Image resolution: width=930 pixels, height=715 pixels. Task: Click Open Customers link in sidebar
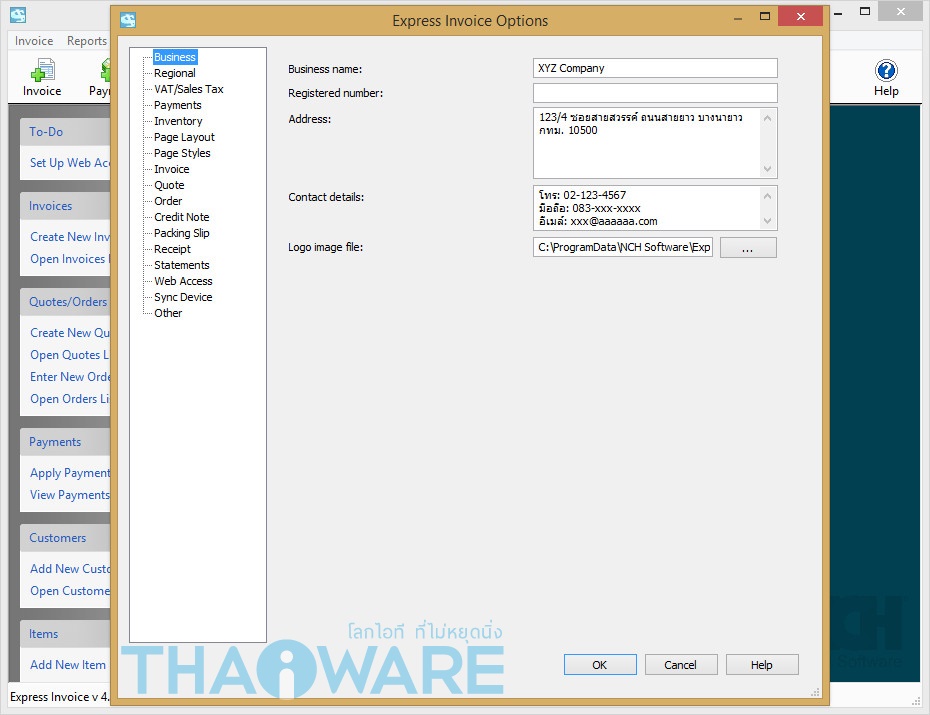pyautogui.click(x=70, y=590)
